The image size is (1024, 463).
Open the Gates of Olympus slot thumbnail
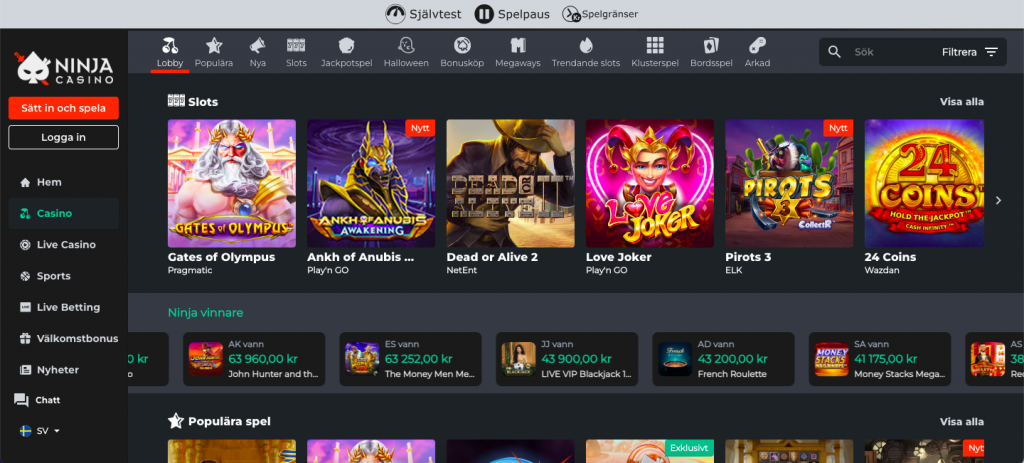point(232,184)
